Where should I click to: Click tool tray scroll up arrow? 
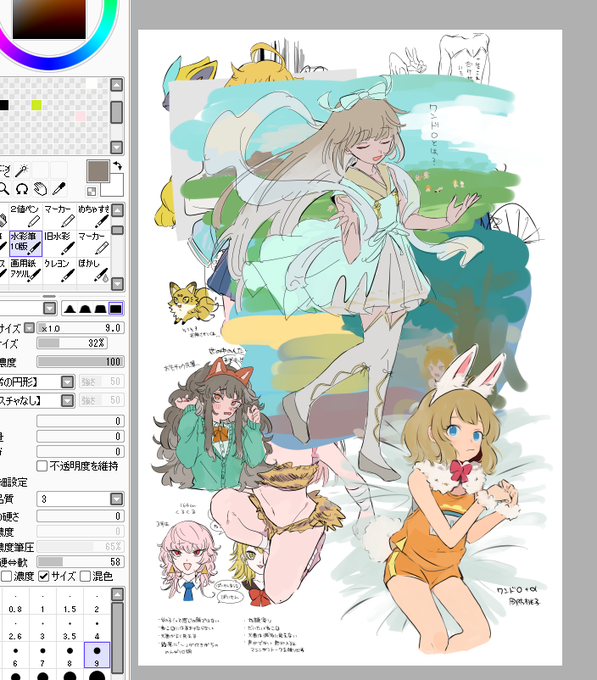117,210
